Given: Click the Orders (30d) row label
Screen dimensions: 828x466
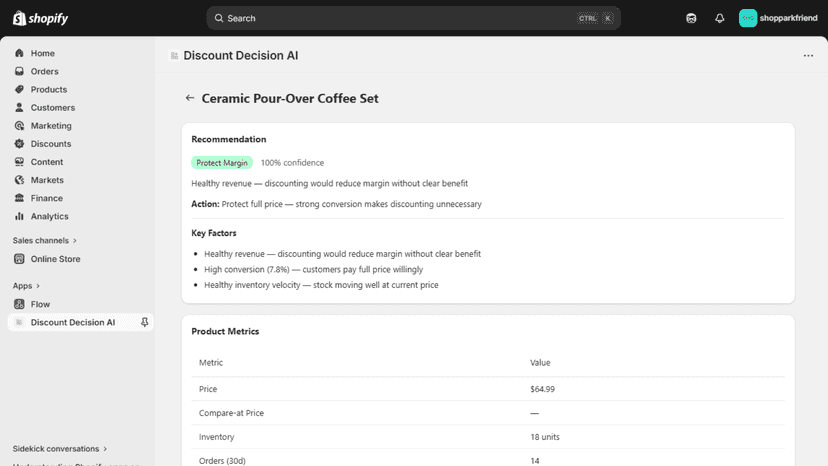Looking at the screenshot, I should (x=222, y=461).
